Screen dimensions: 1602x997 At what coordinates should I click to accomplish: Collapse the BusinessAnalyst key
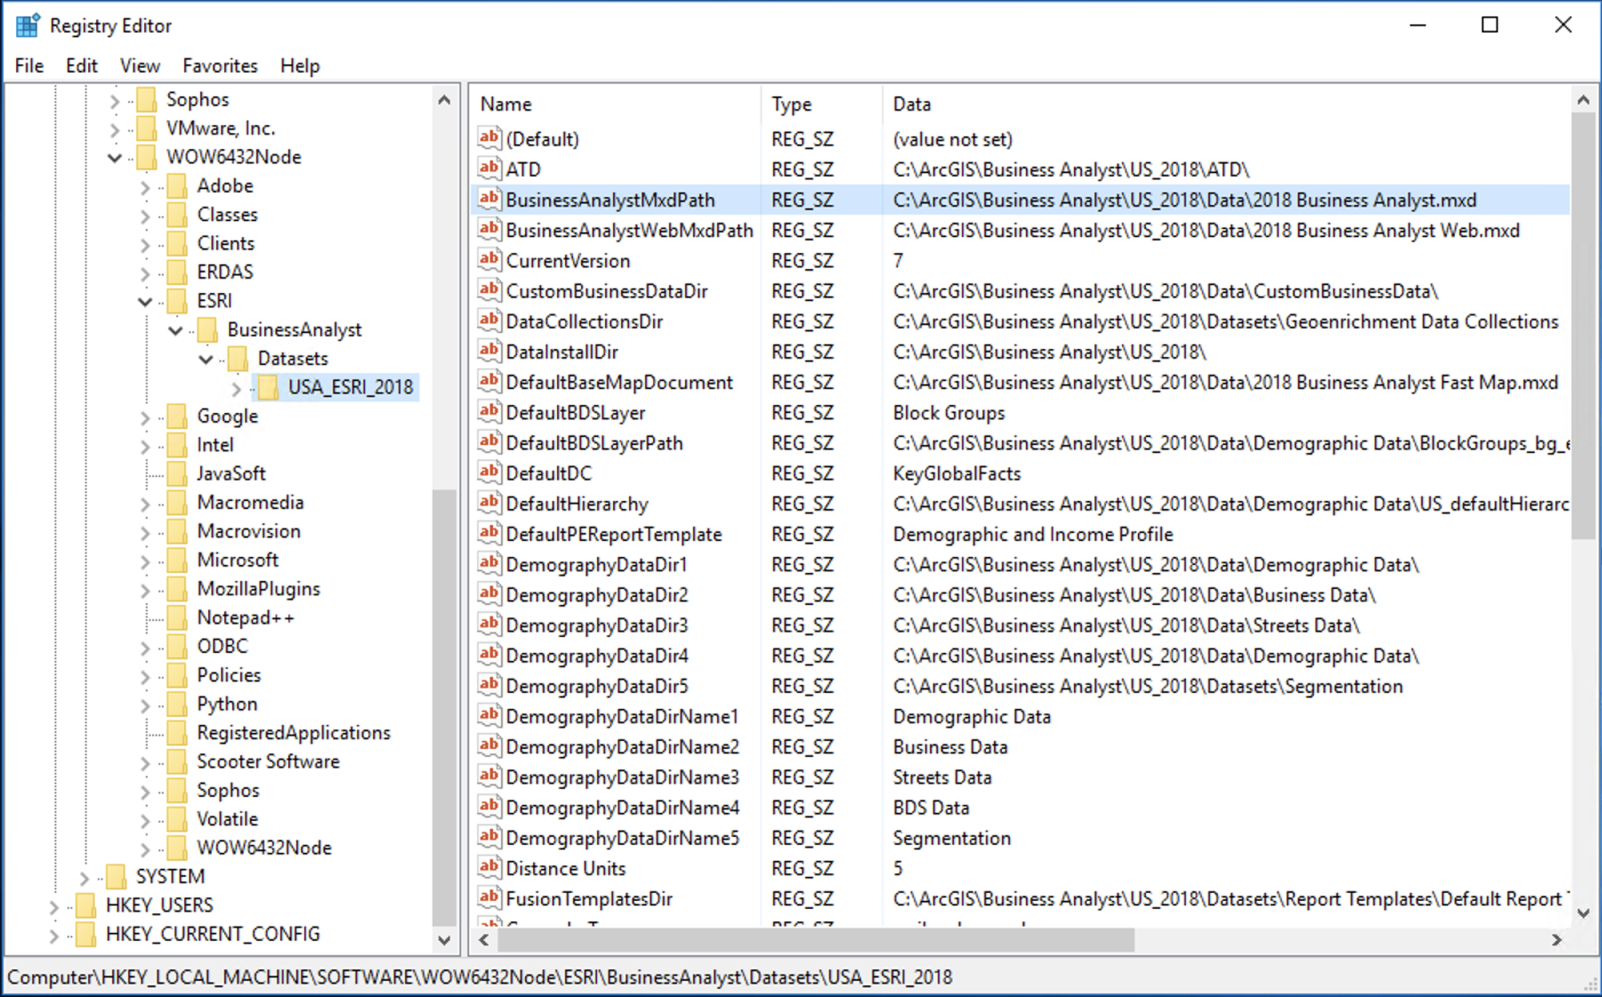tap(176, 330)
